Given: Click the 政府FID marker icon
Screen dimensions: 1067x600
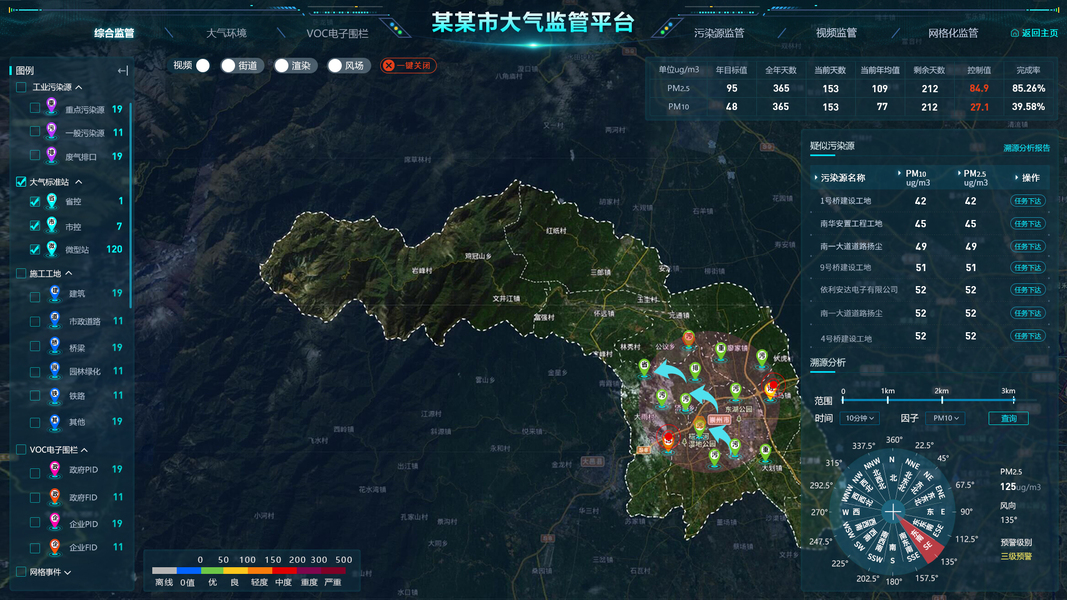Looking at the screenshot, I should pyautogui.click(x=55, y=497).
